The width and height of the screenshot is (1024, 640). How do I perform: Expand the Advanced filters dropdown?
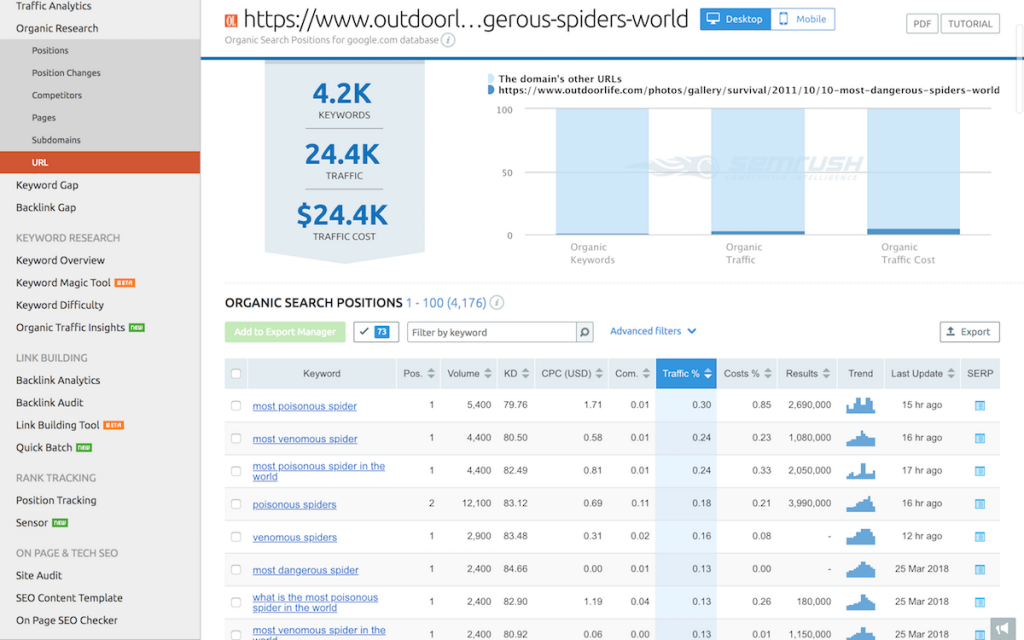pyautogui.click(x=653, y=331)
